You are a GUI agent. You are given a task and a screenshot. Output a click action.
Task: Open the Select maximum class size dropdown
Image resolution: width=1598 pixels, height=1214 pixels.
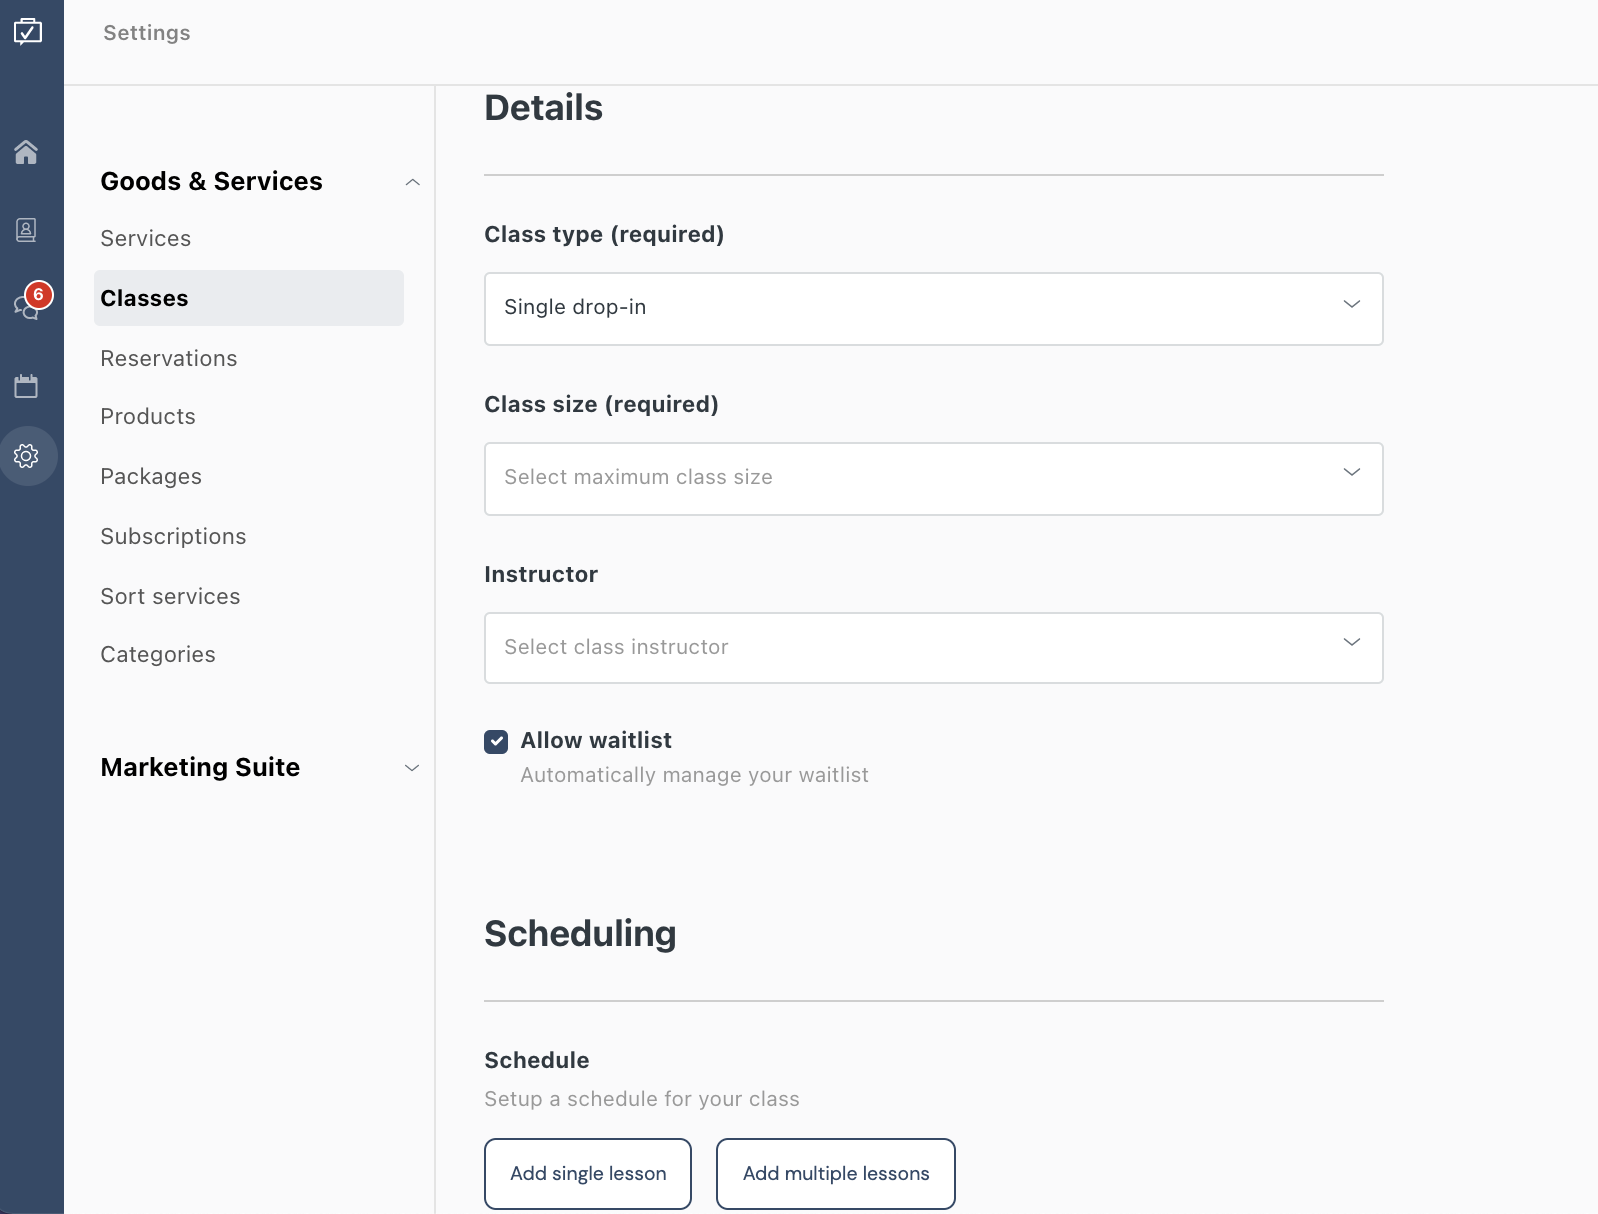[x=934, y=479]
